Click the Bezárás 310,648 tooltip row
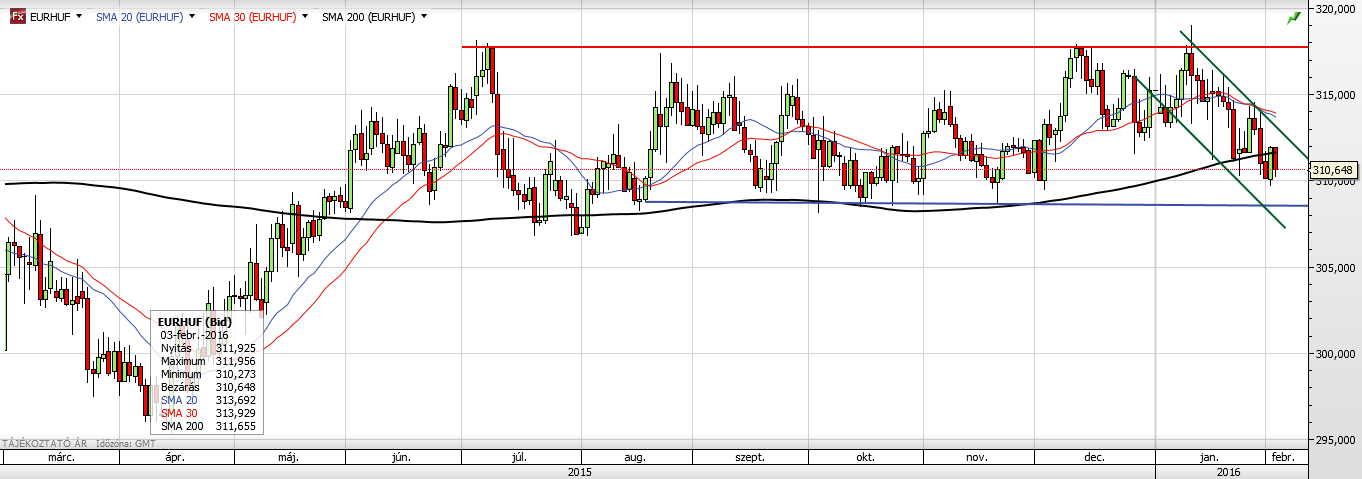 pos(207,386)
